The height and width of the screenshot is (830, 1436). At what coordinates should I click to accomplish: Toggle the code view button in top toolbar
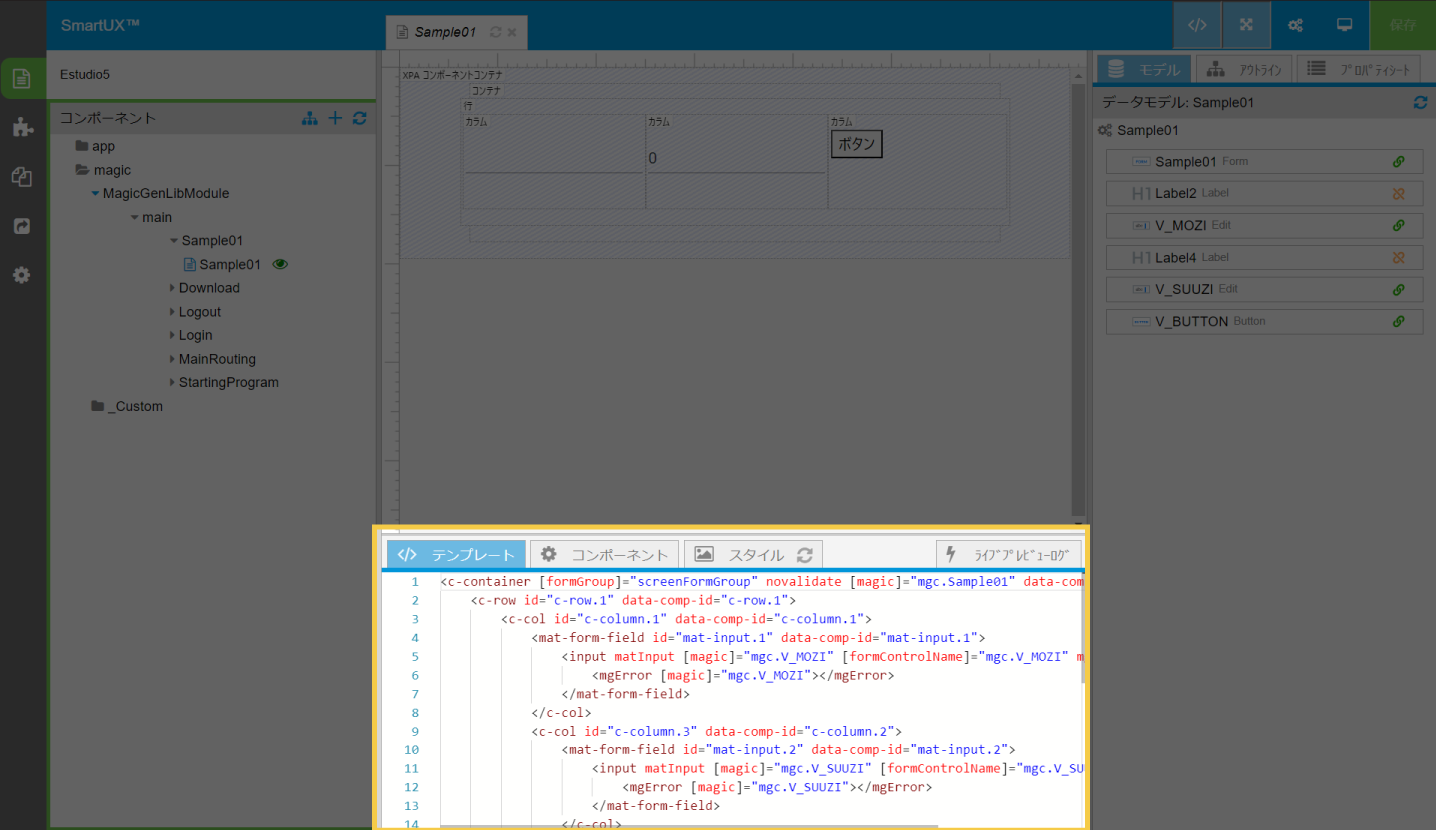[1197, 25]
